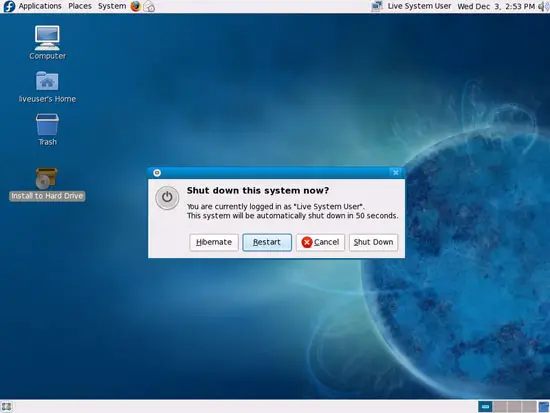550x413 pixels.
Task: Click the Restart button
Action: click(x=267, y=242)
